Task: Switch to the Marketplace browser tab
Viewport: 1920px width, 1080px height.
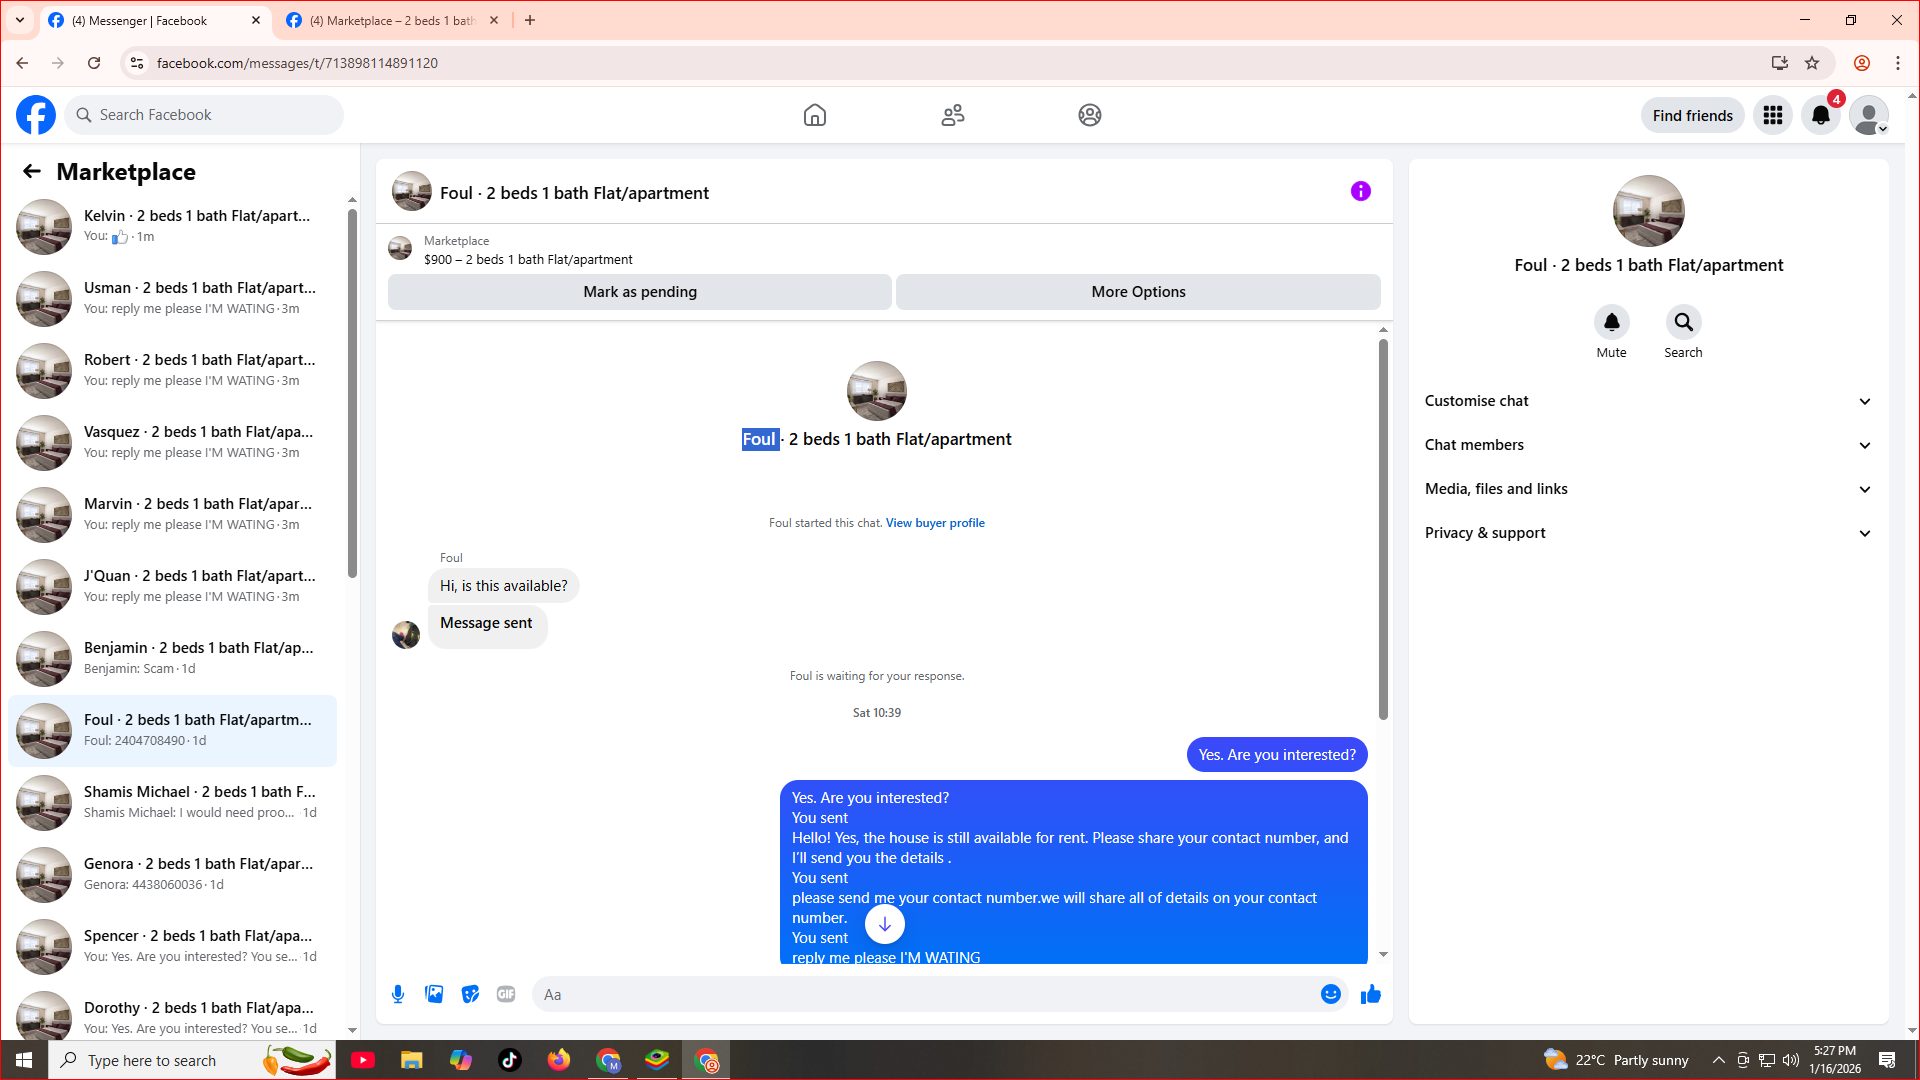Action: click(x=392, y=20)
